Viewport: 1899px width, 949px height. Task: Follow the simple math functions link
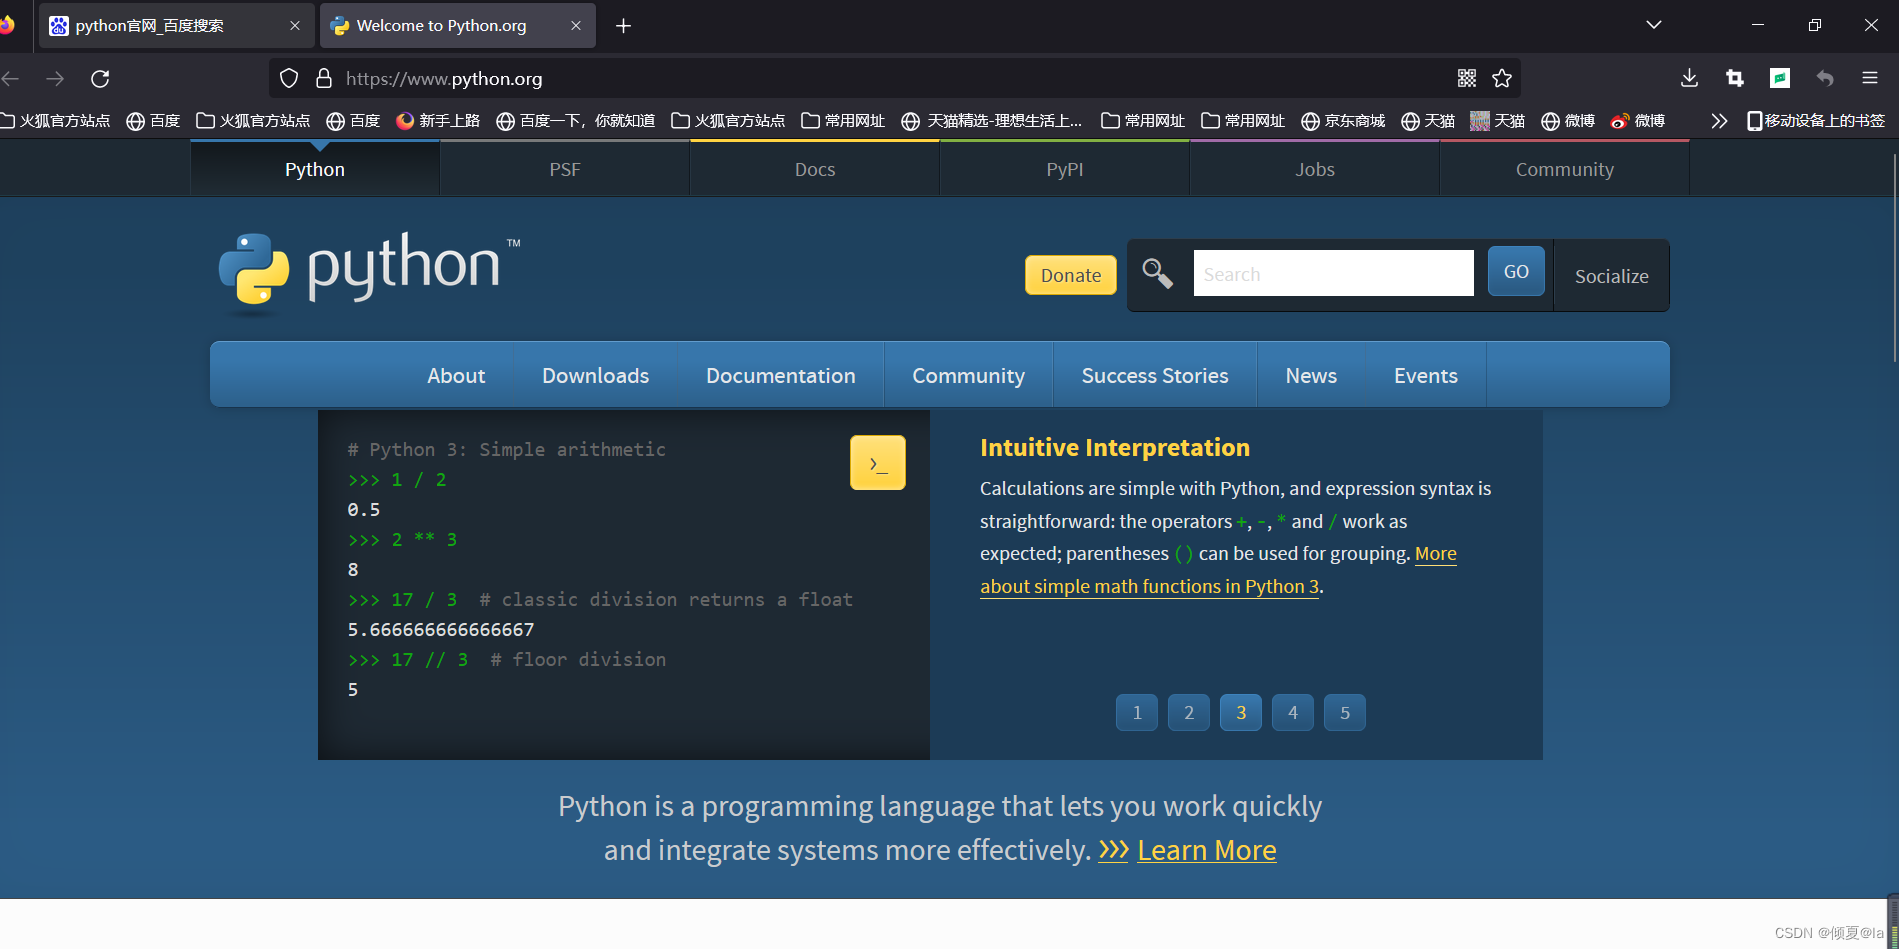coord(1149,586)
